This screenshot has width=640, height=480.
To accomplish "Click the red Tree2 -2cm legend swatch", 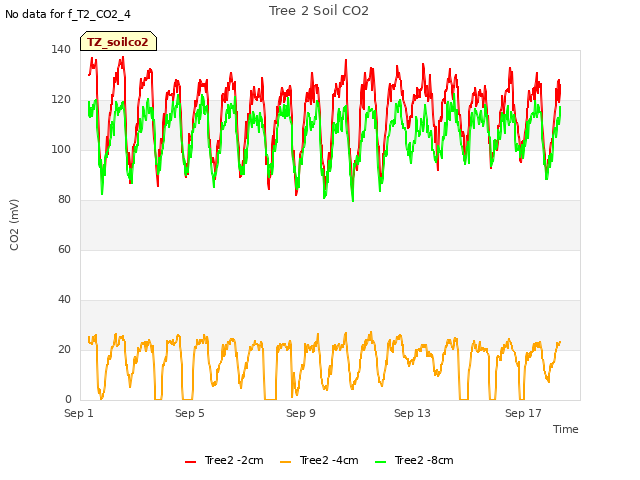I will (x=190, y=462).
